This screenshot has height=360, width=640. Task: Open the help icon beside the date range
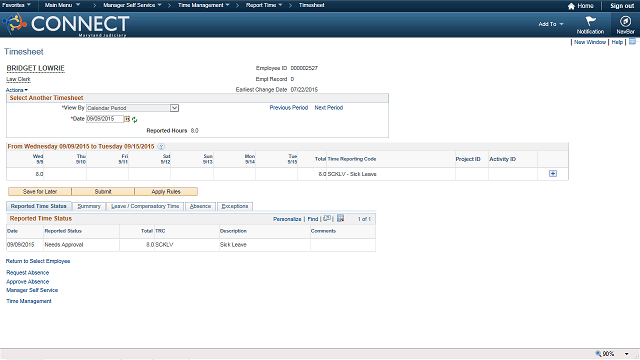161,147
